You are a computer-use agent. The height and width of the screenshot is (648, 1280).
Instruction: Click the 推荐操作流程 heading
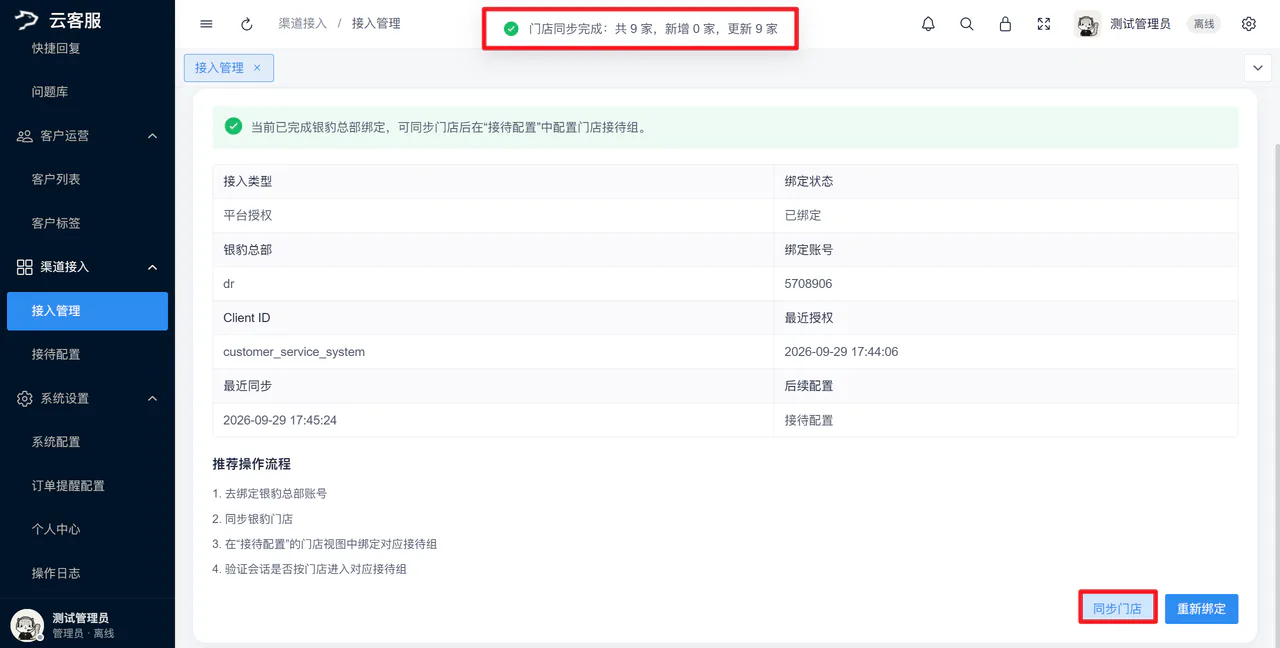pyautogui.click(x=251, y=464)
